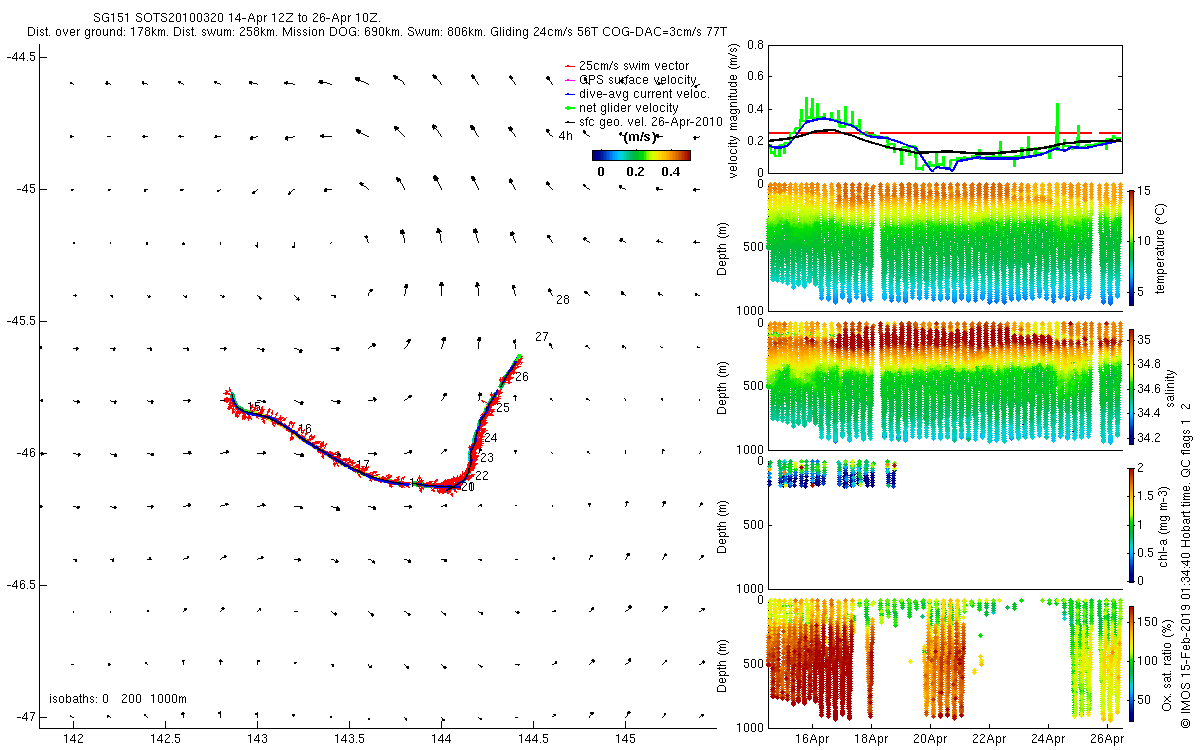Click map latitude tick '-44.5'
The height and width of the screenshot is (750, 1200).
(x=21, y=57)
